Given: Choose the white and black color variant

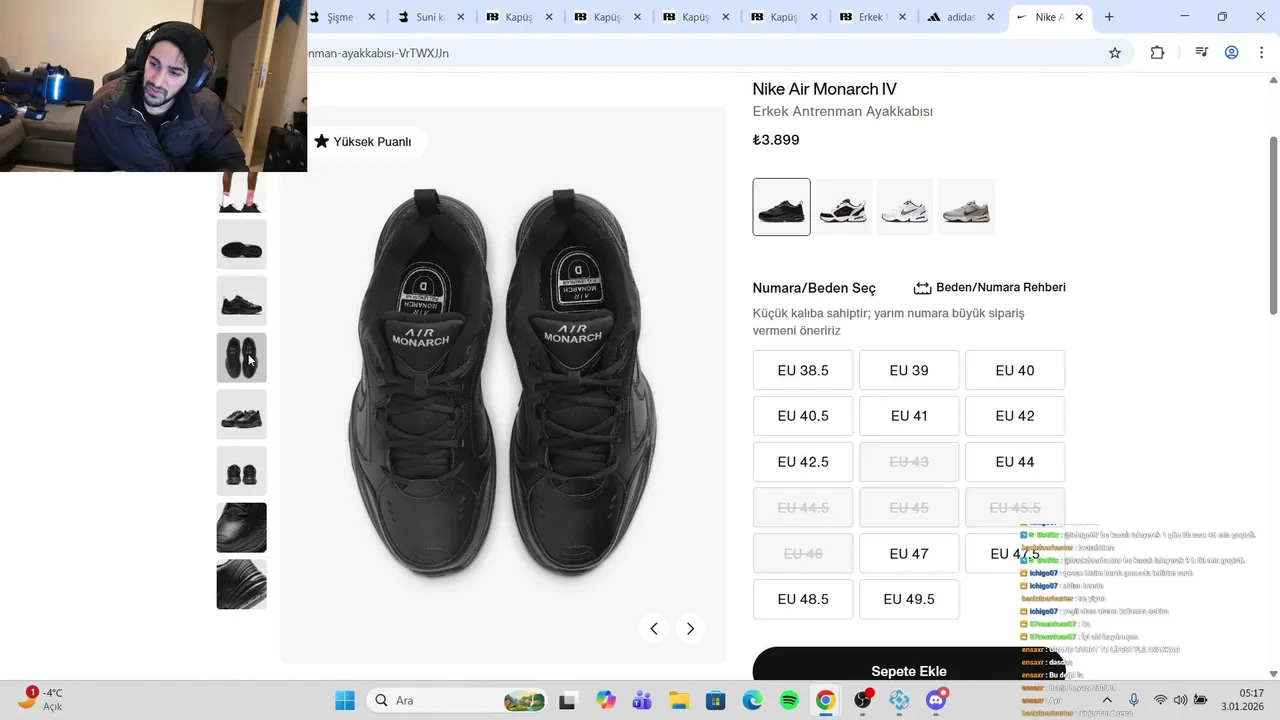Looking at the screenshot, I should (843, 207).
